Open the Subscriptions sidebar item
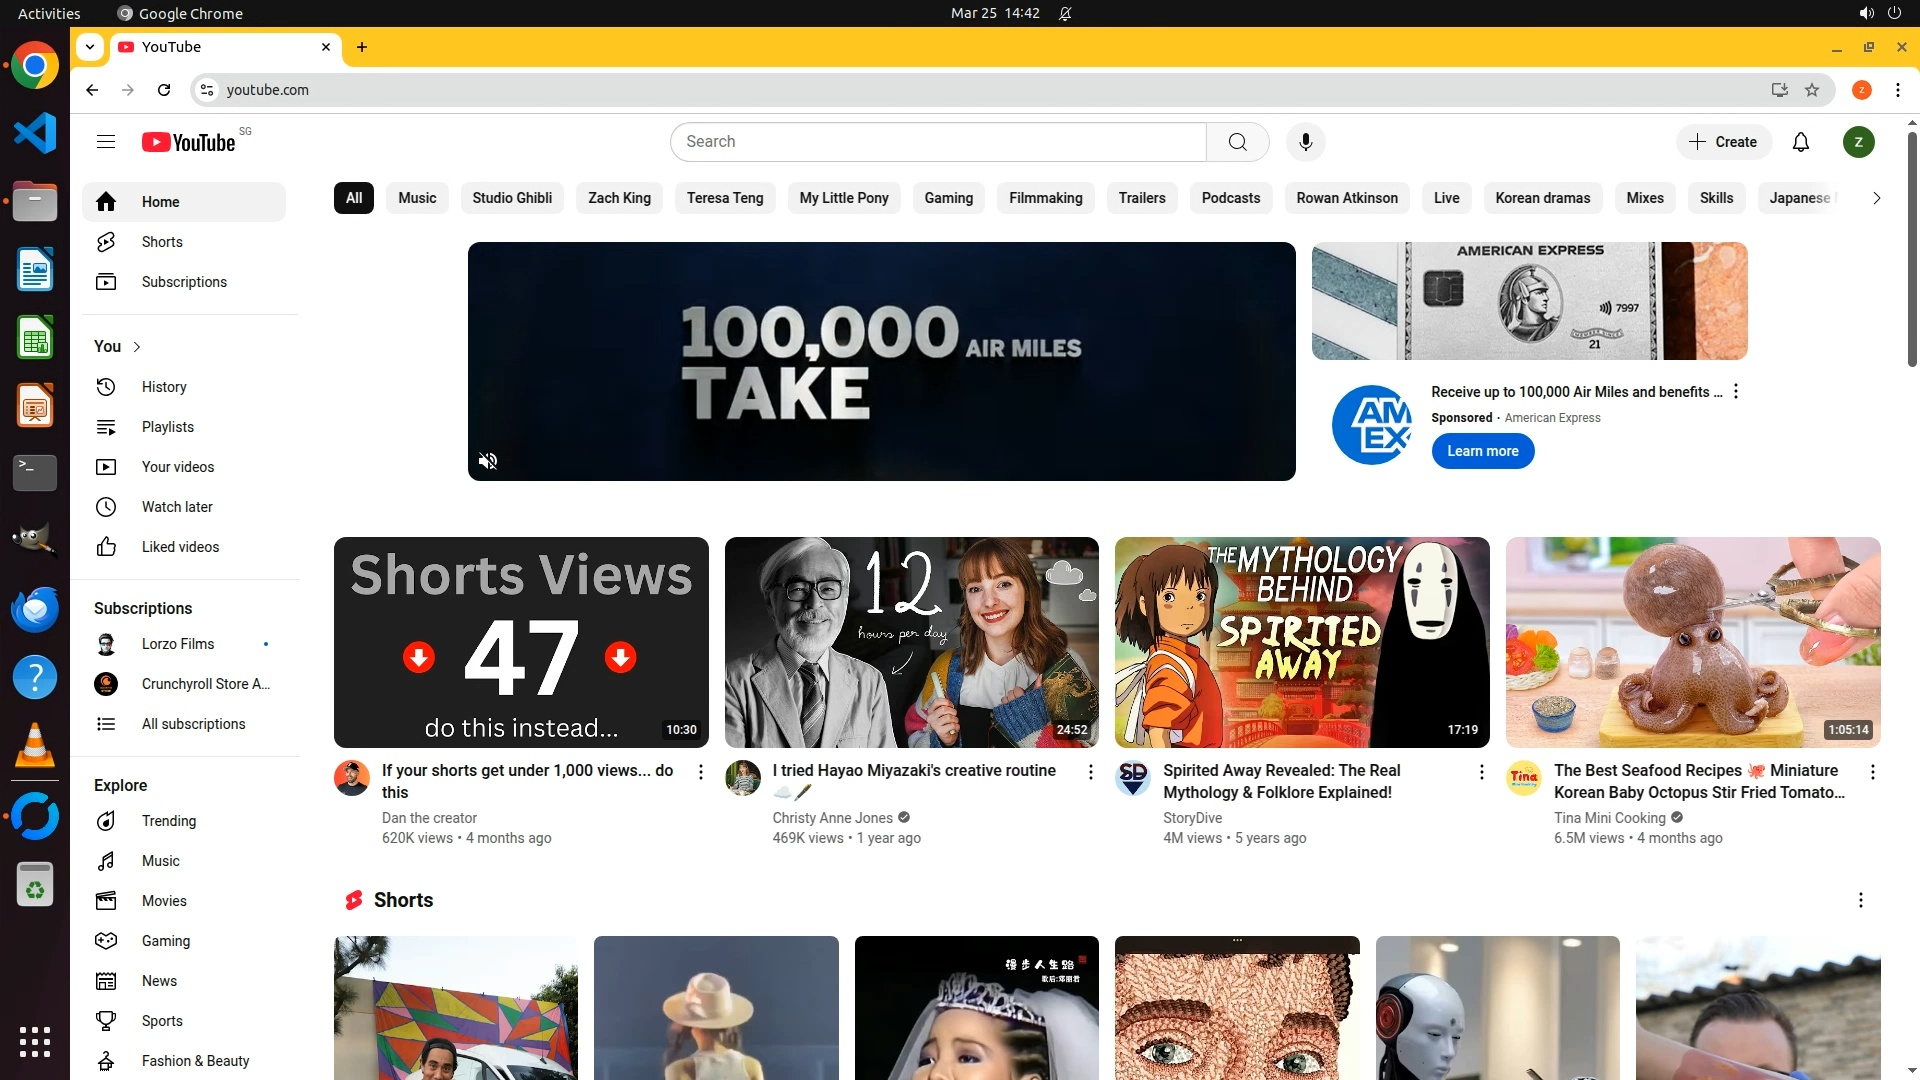The image size is (1920, 1080). pyautogui.click(x=184, y=282)
